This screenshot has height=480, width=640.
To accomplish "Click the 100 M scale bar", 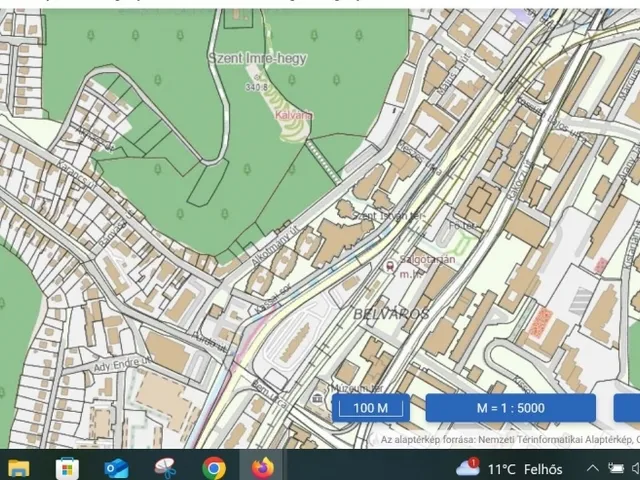I will coord(371,408).
